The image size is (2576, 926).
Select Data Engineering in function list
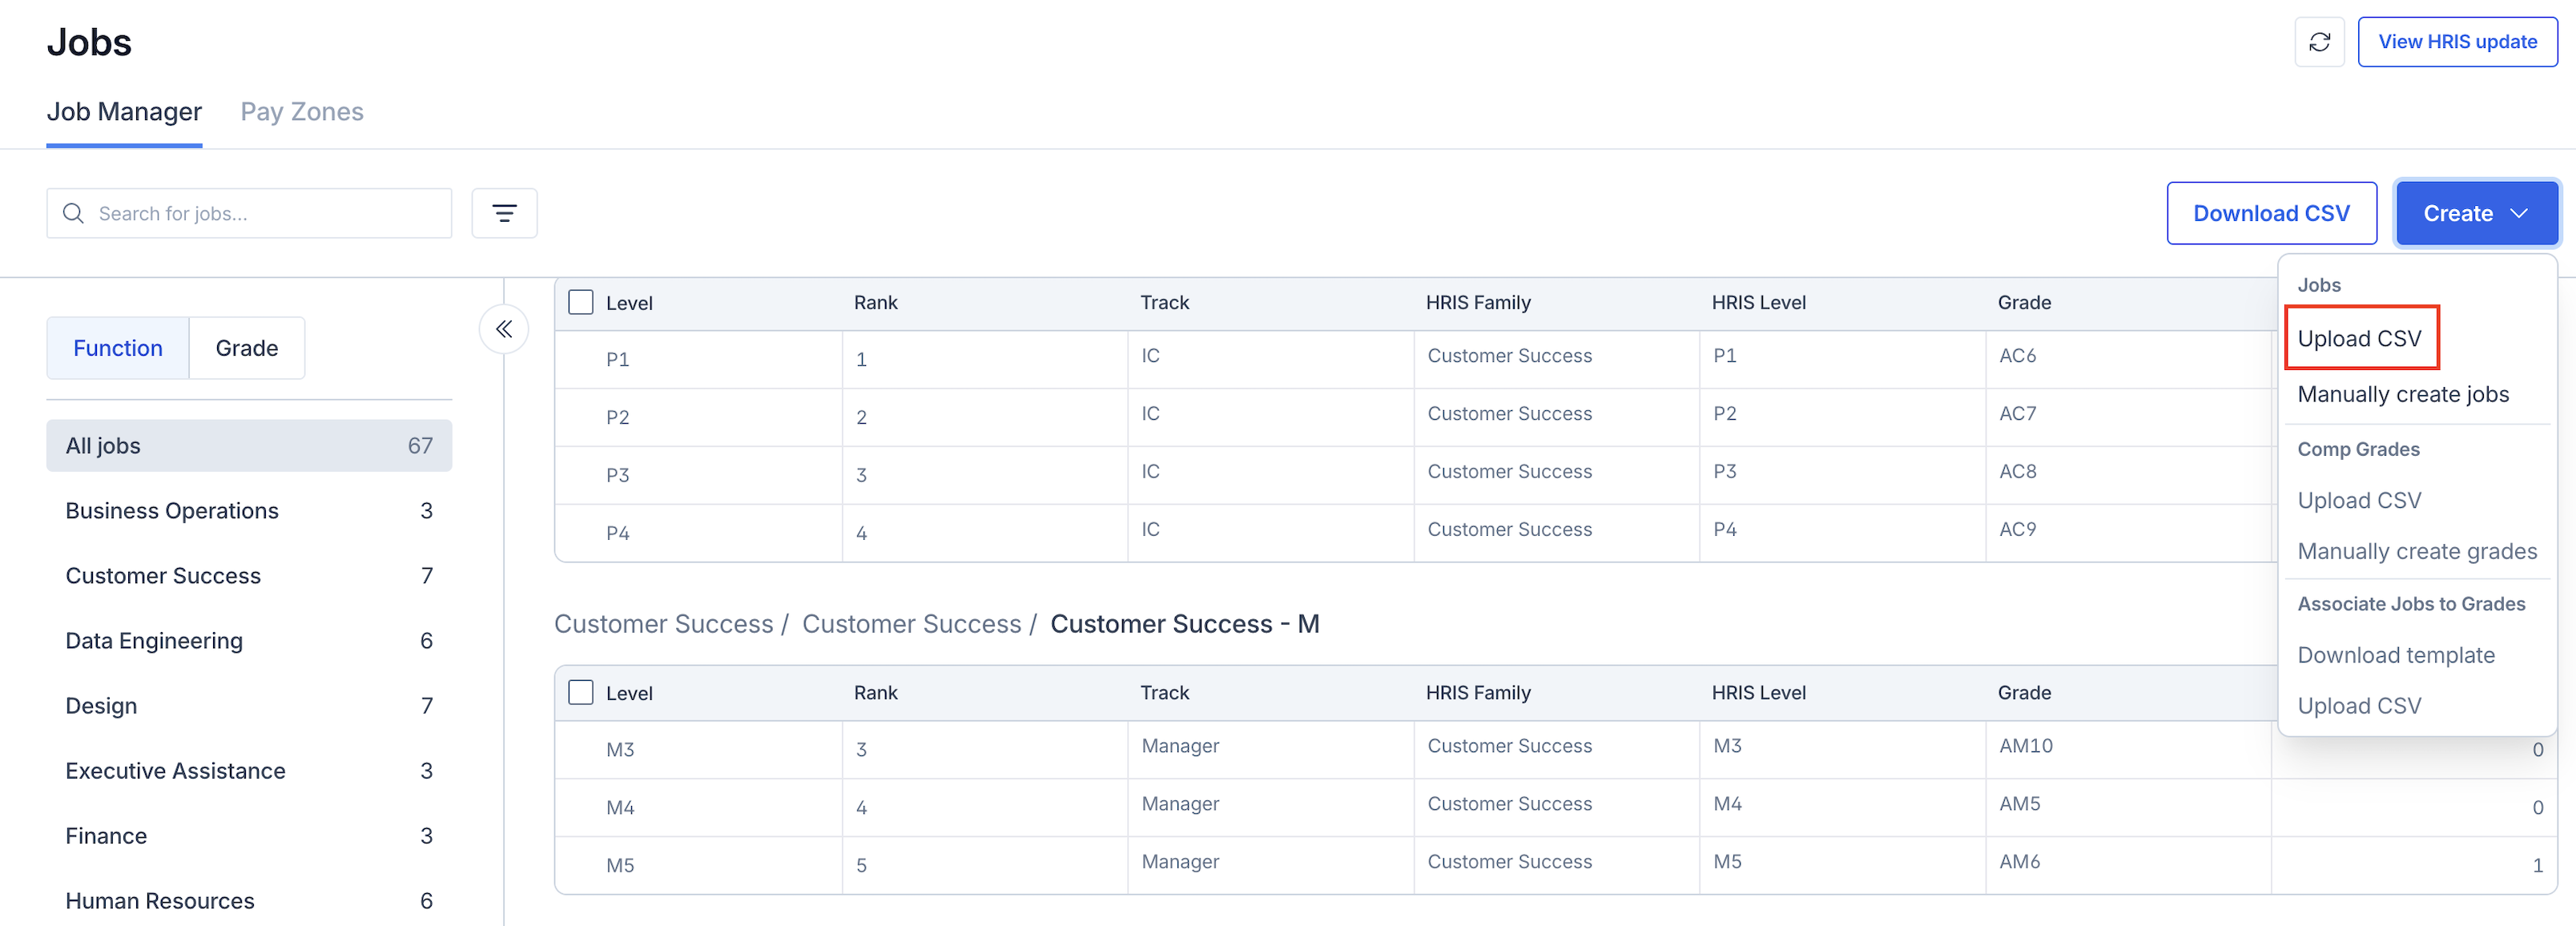pos(154,640)
